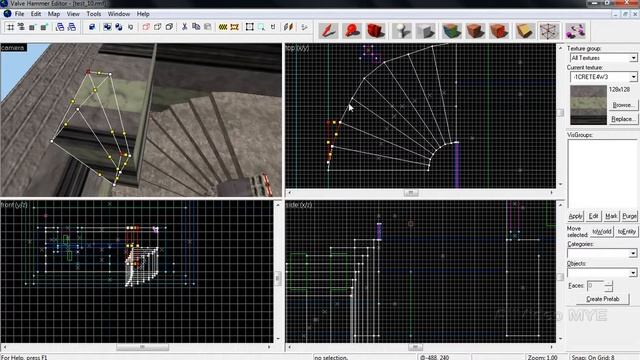Click the VisGroups Edit button
Image resolution: width=640 pixels, height=360 pixels.
pos(593,216)
